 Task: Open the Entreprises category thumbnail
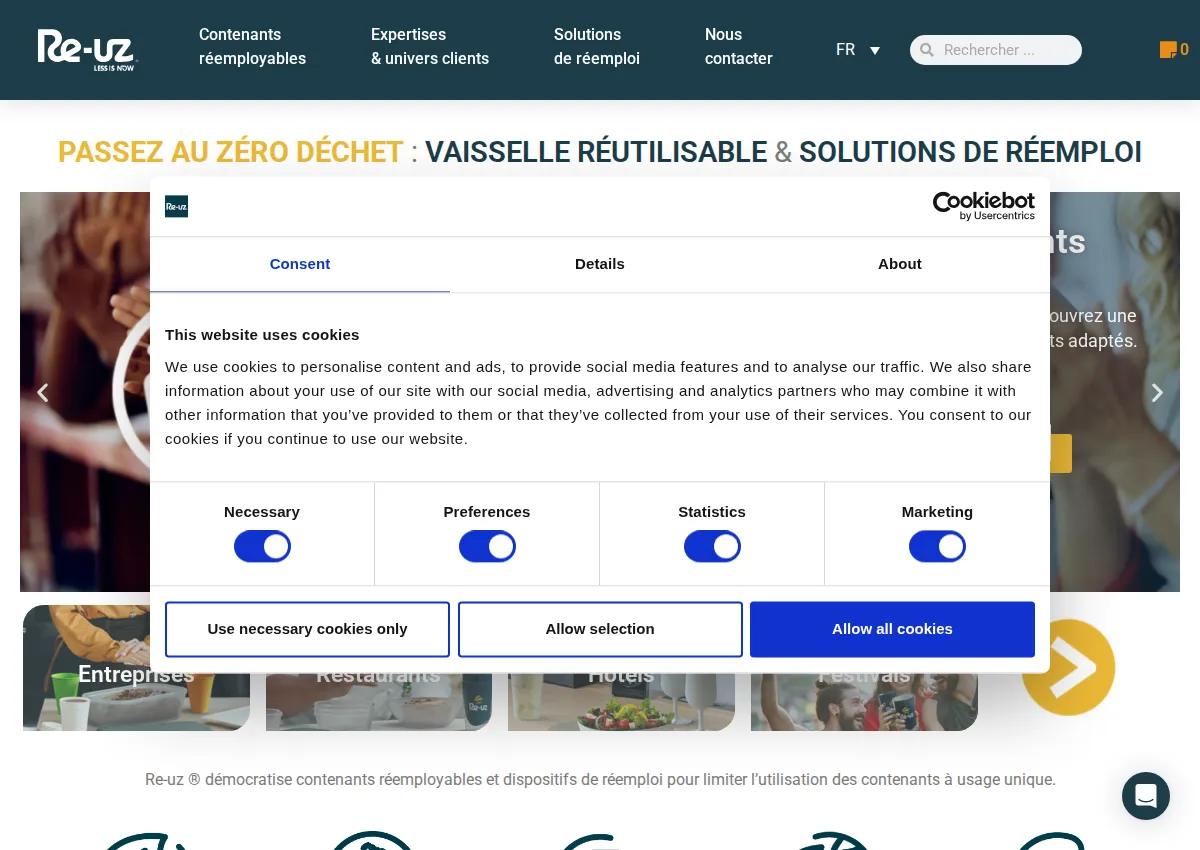[136, 668]
